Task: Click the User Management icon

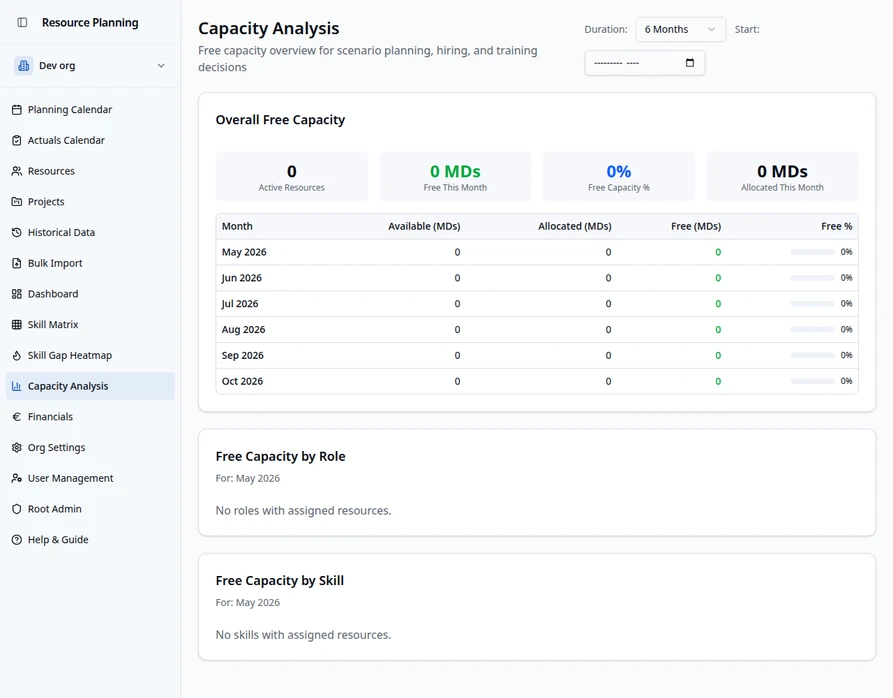Action: click(x=17, y=478)
